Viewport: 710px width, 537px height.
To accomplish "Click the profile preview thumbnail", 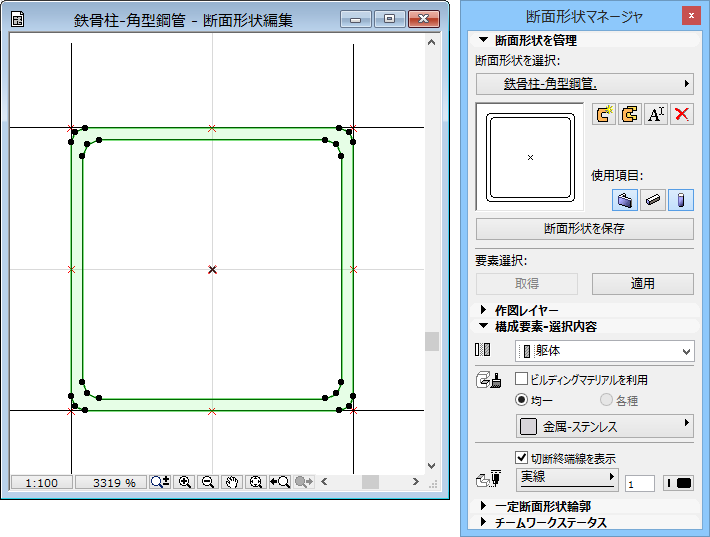I will (530, 157).
